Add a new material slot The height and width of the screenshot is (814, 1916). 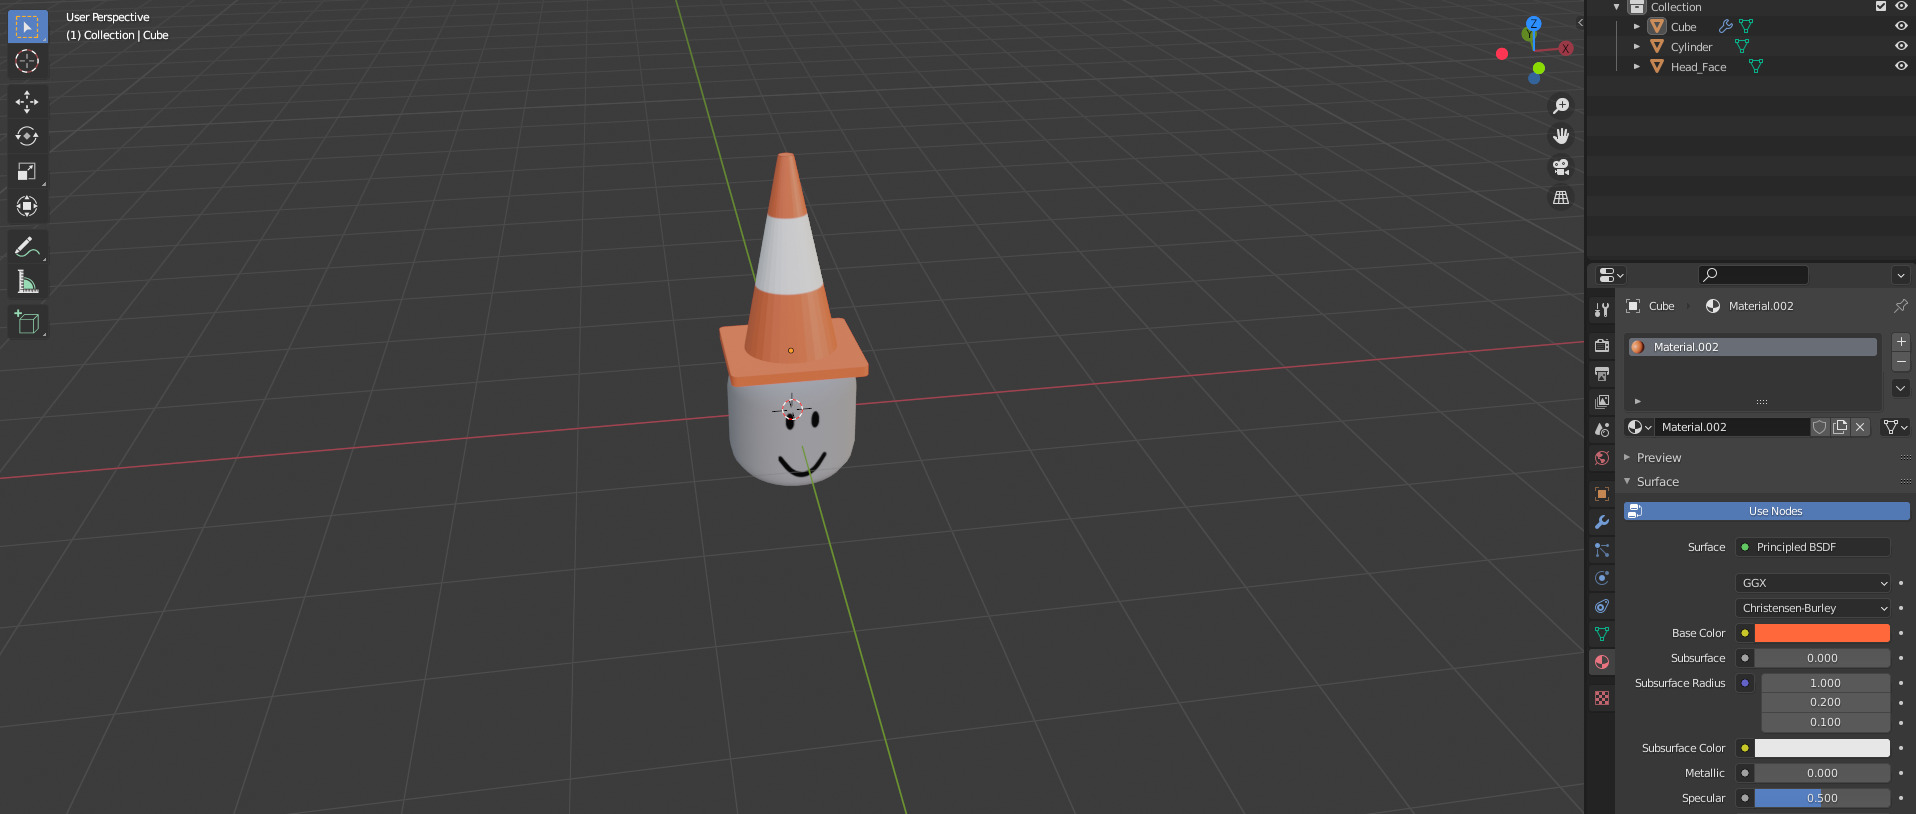pos(1901,342)
